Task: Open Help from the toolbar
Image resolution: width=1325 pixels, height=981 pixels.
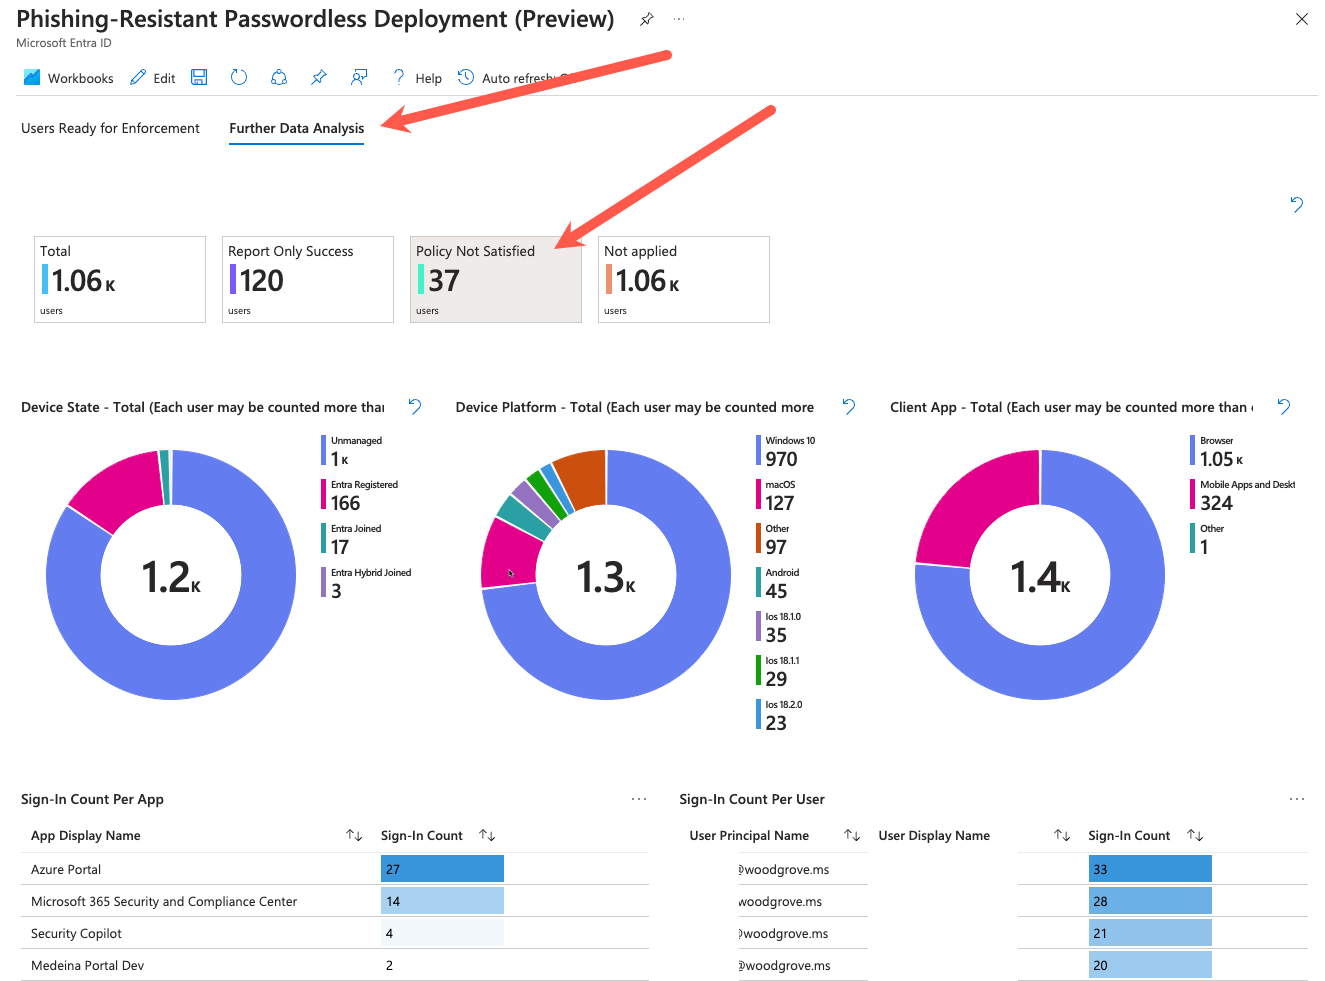Action: point(417,78)
